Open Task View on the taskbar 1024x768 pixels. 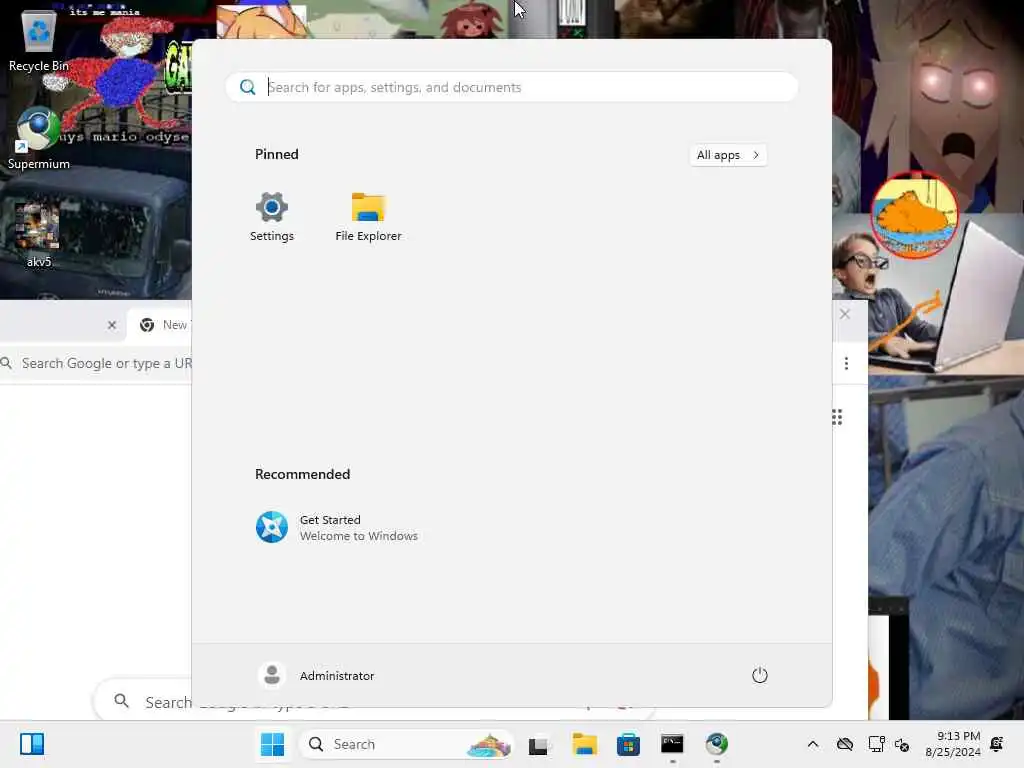pos(539,744)
